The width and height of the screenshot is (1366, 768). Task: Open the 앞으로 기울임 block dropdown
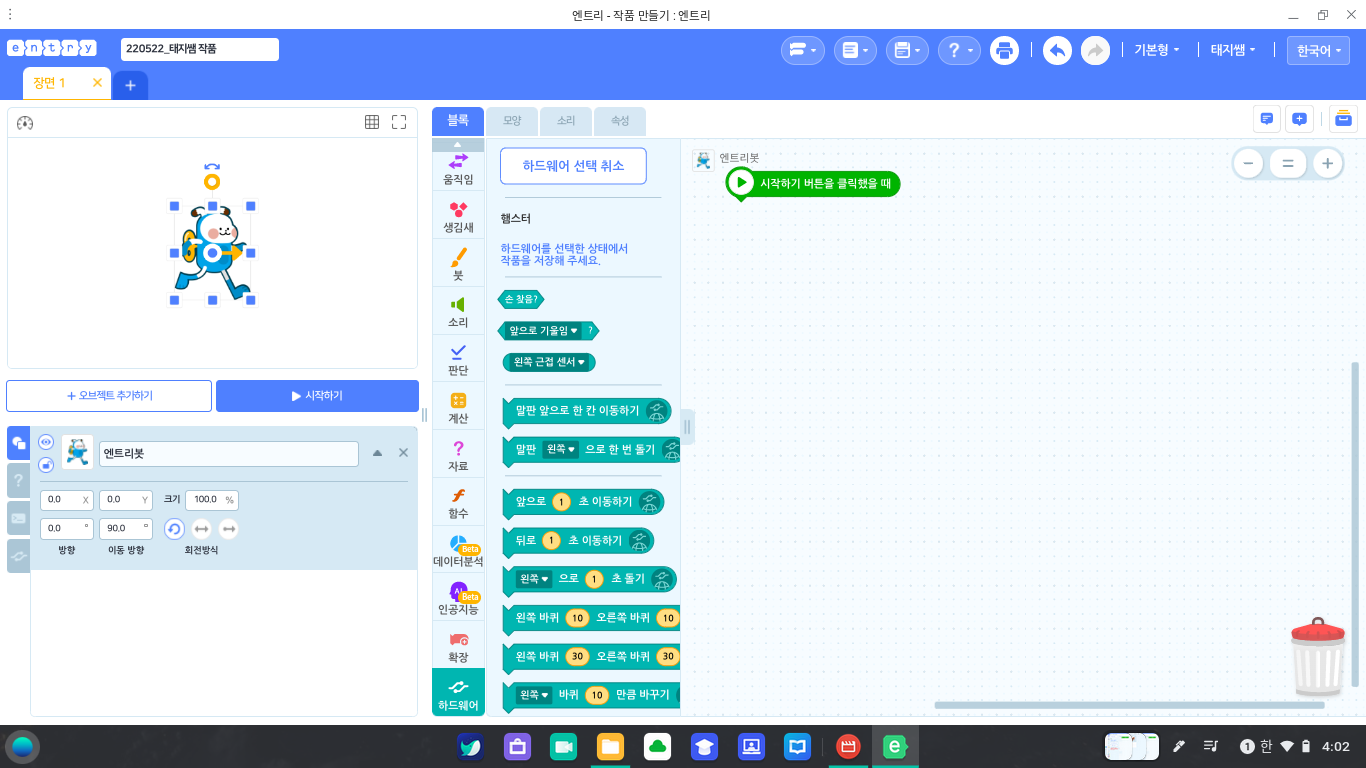point(543,330)
